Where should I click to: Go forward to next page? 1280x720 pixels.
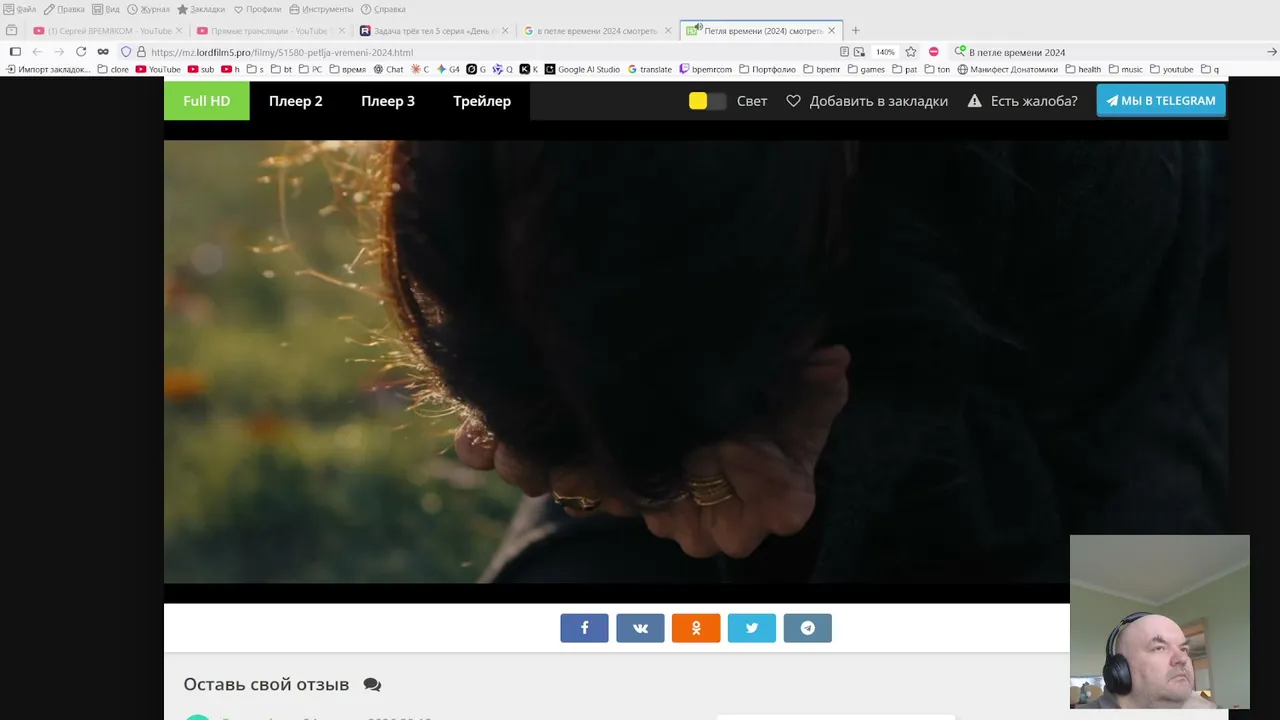click(x=59, y=52)
